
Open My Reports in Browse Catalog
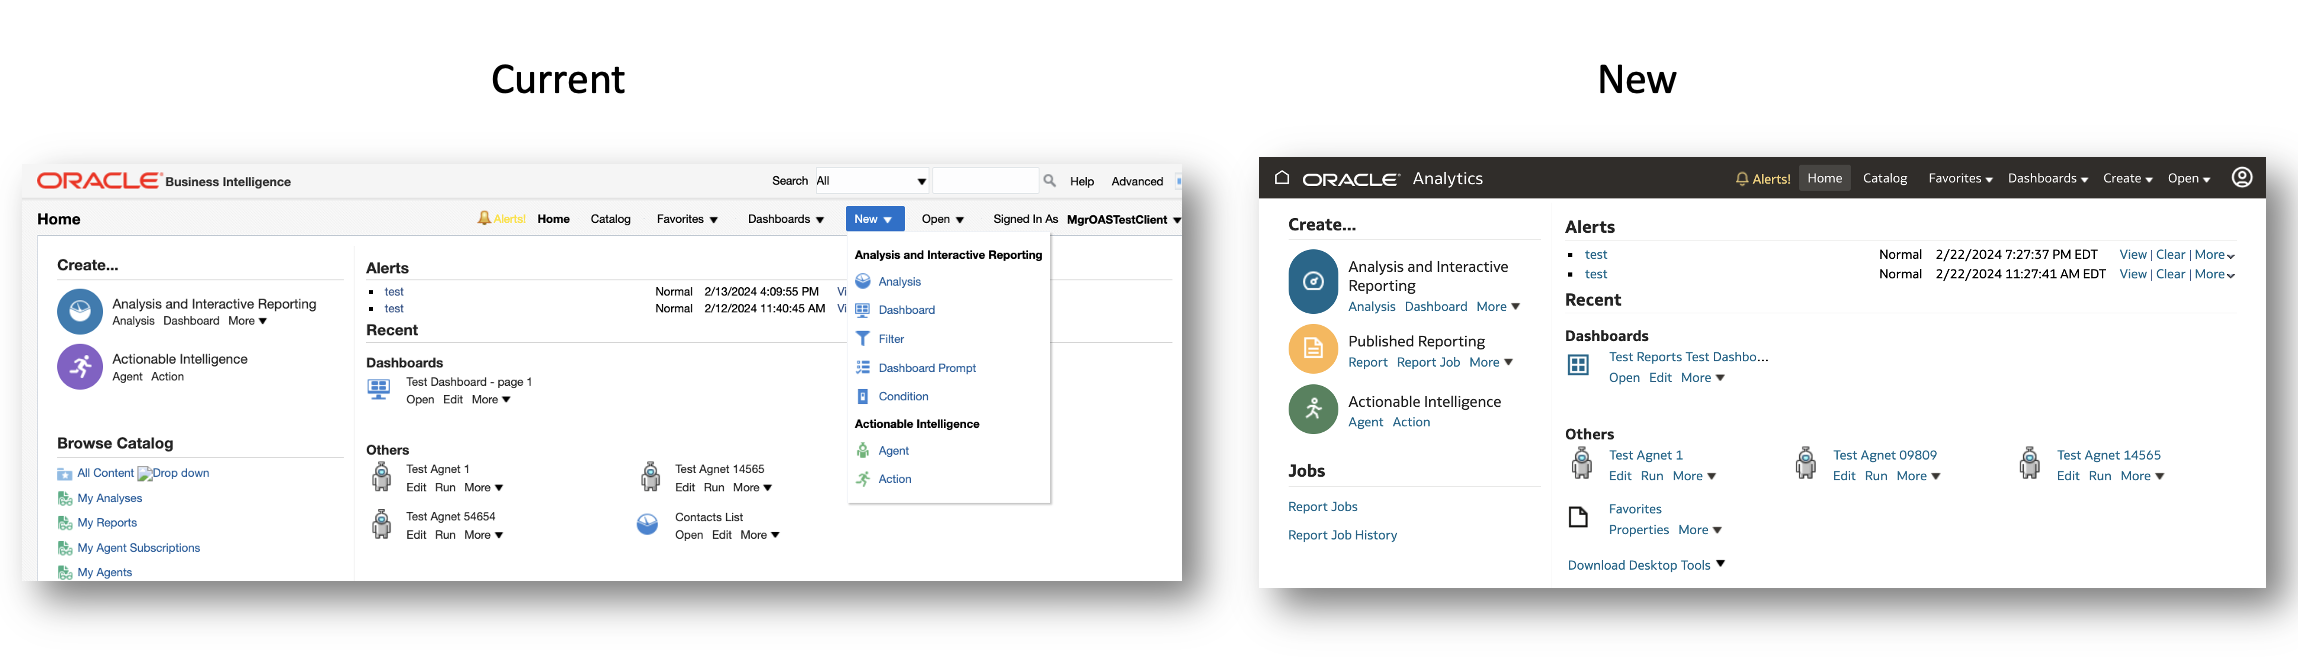106,523
